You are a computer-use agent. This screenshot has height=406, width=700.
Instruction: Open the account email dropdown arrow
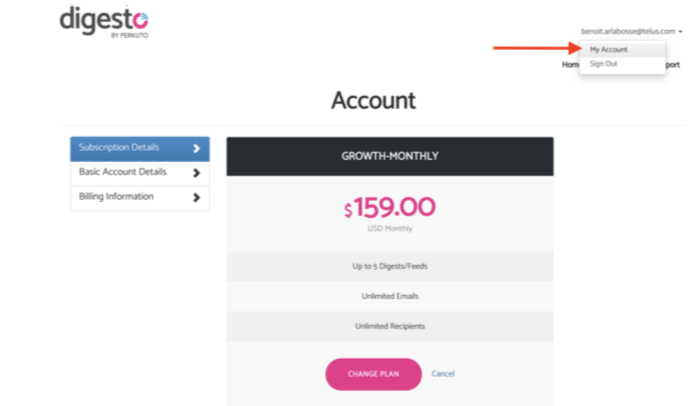[680, 31]
